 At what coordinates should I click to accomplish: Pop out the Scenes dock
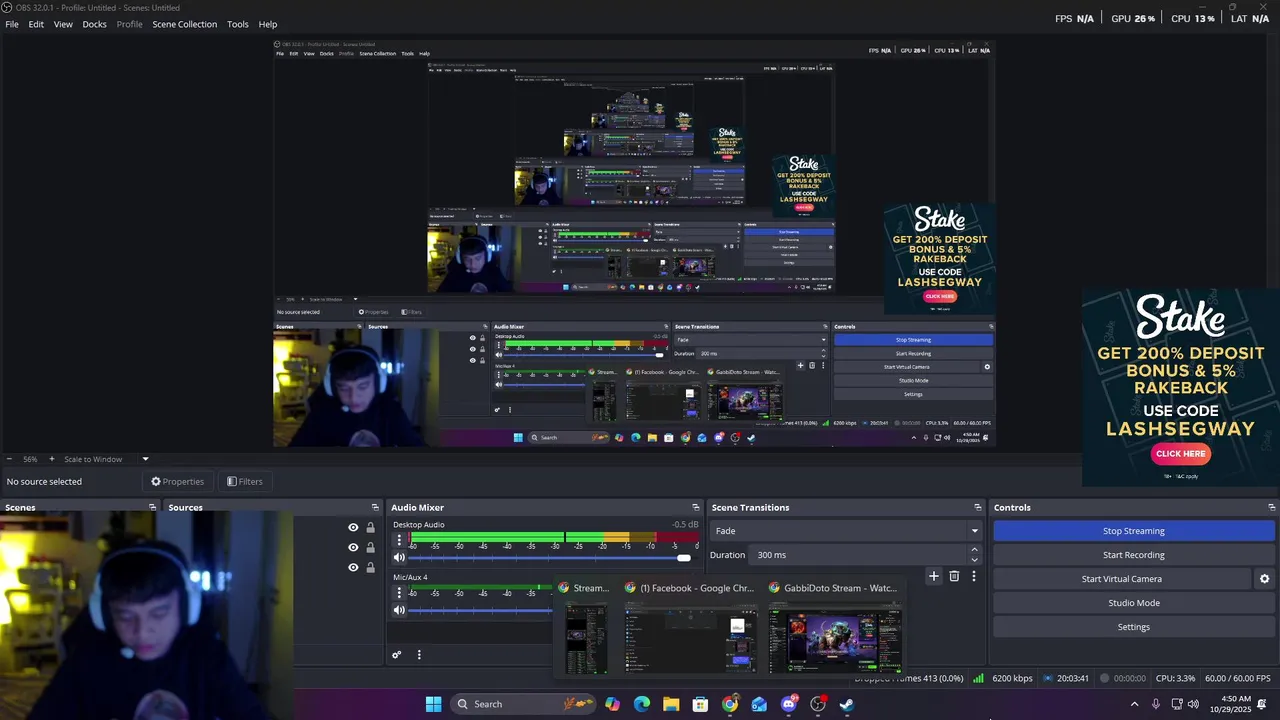[153, 507]
